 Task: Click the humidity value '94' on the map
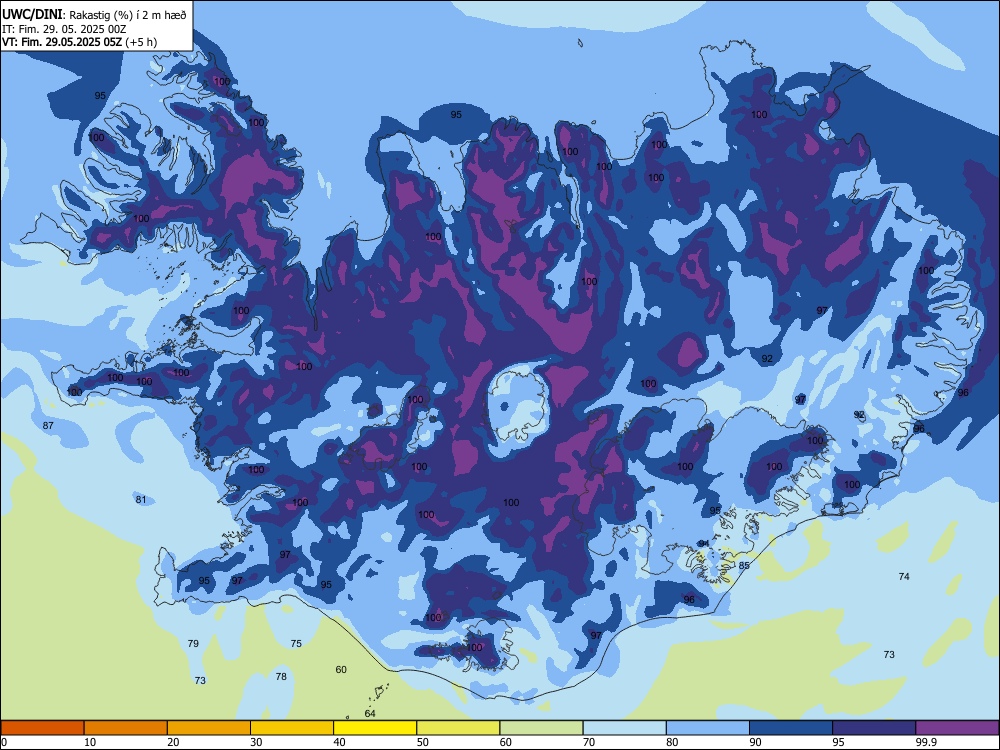(703, 544)
